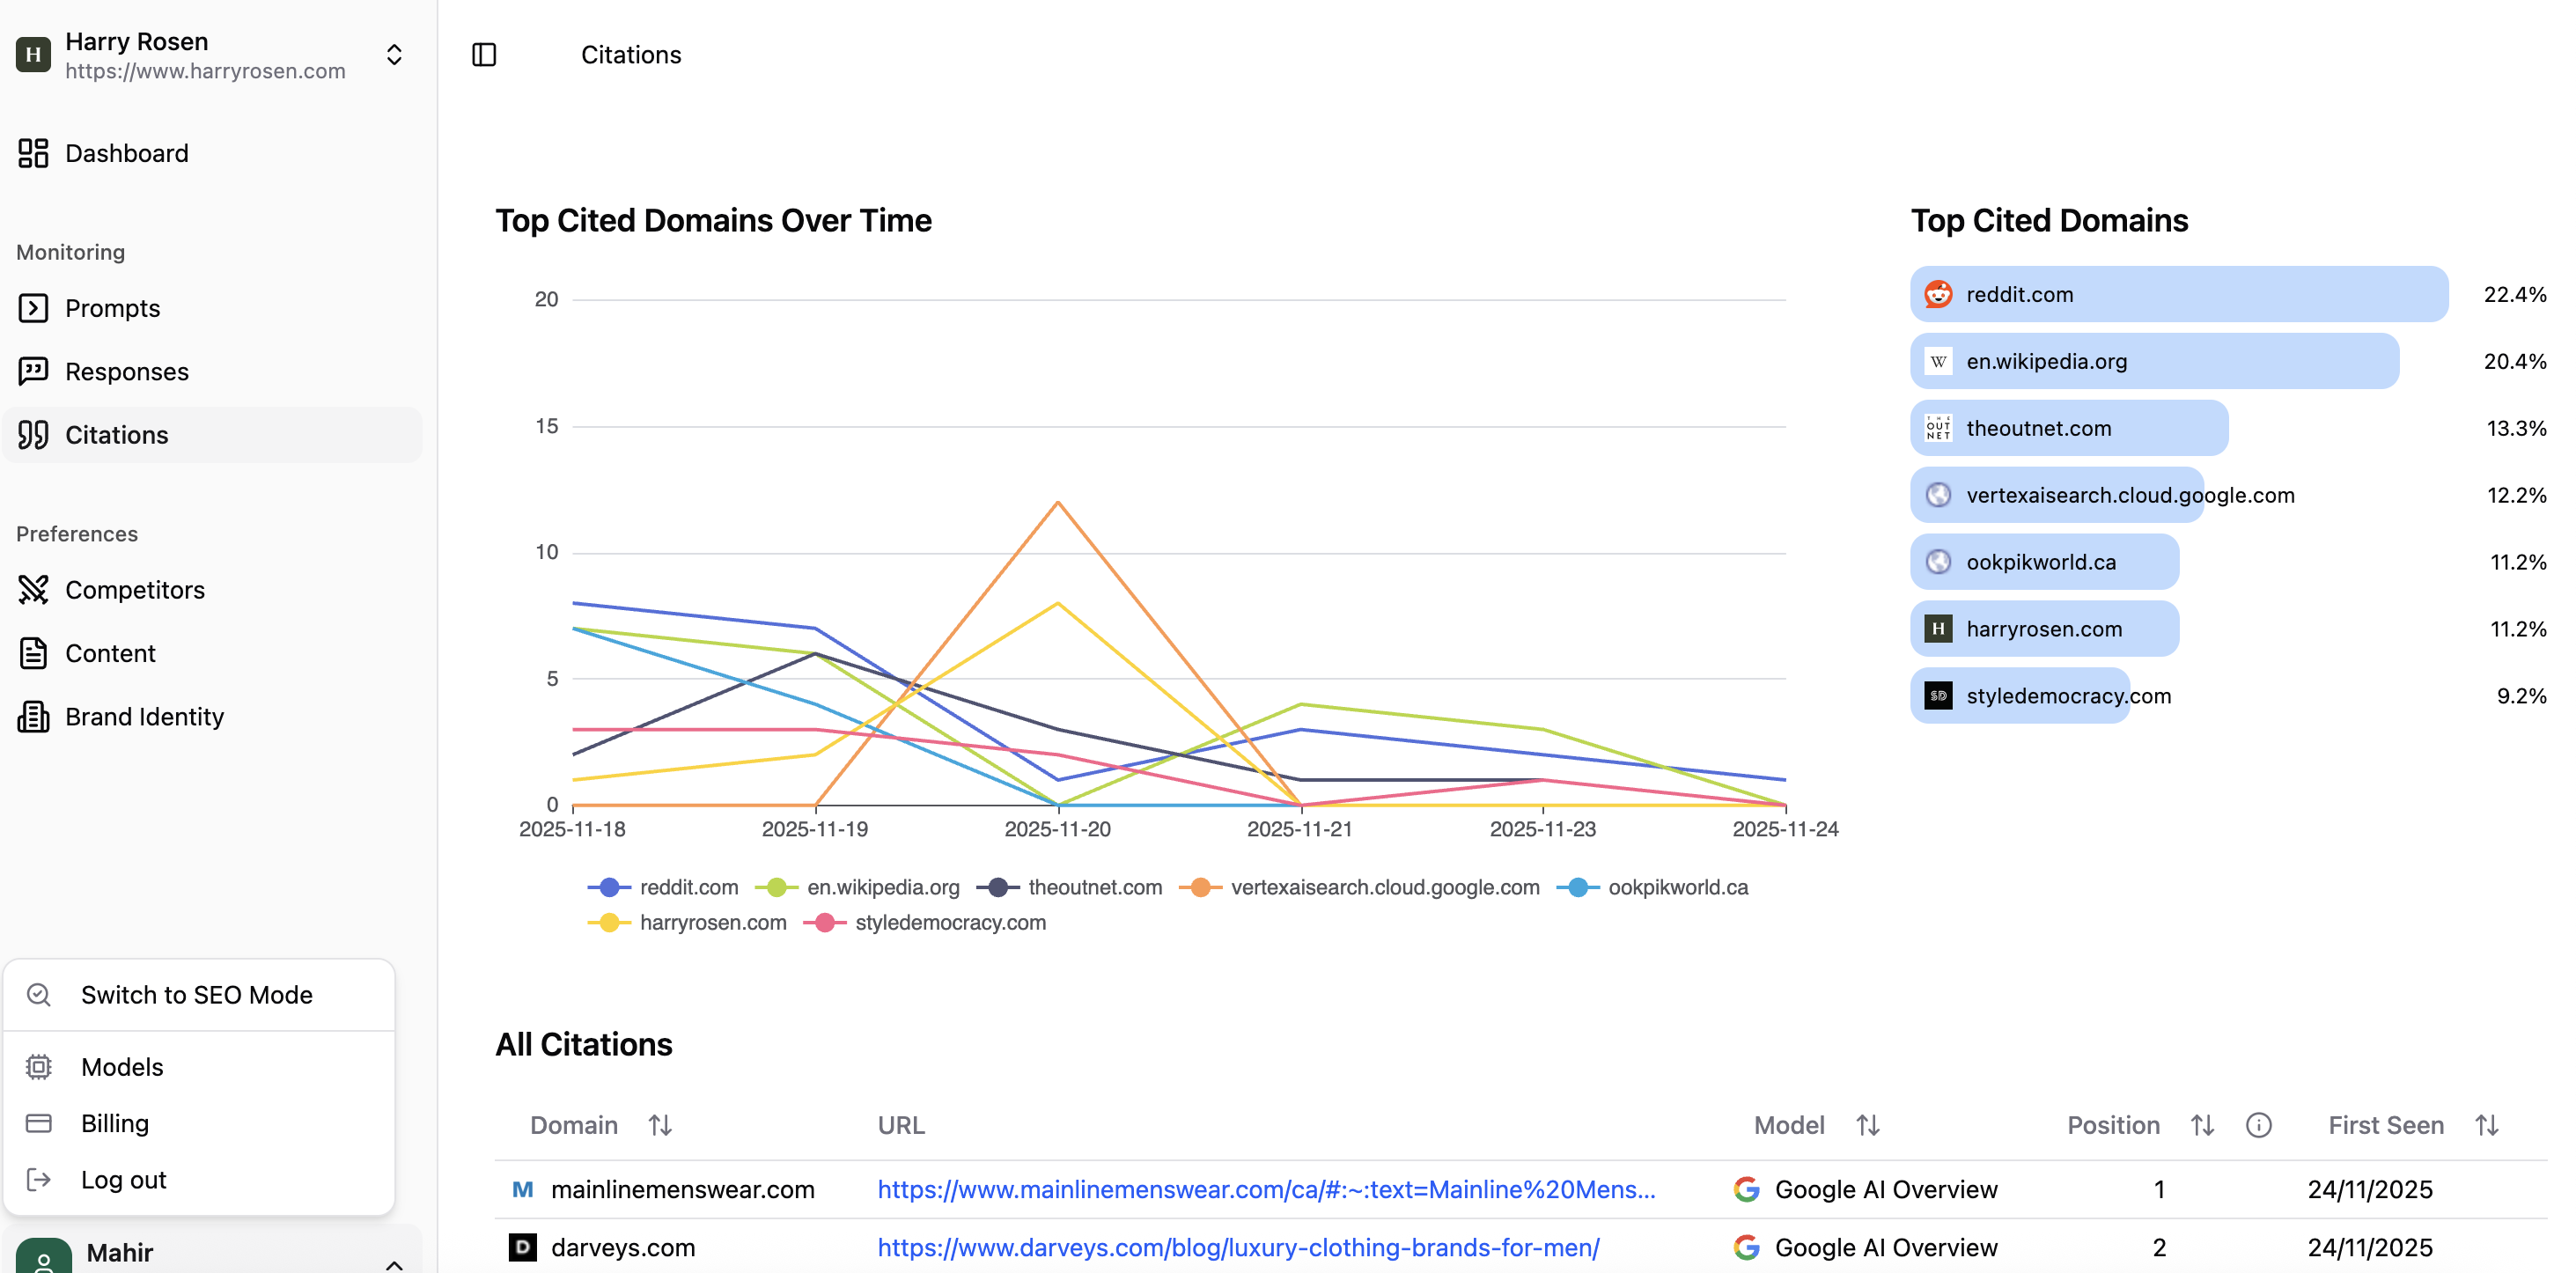
Task: Click Switch to SEO Mode
Action: coord(197,995)
